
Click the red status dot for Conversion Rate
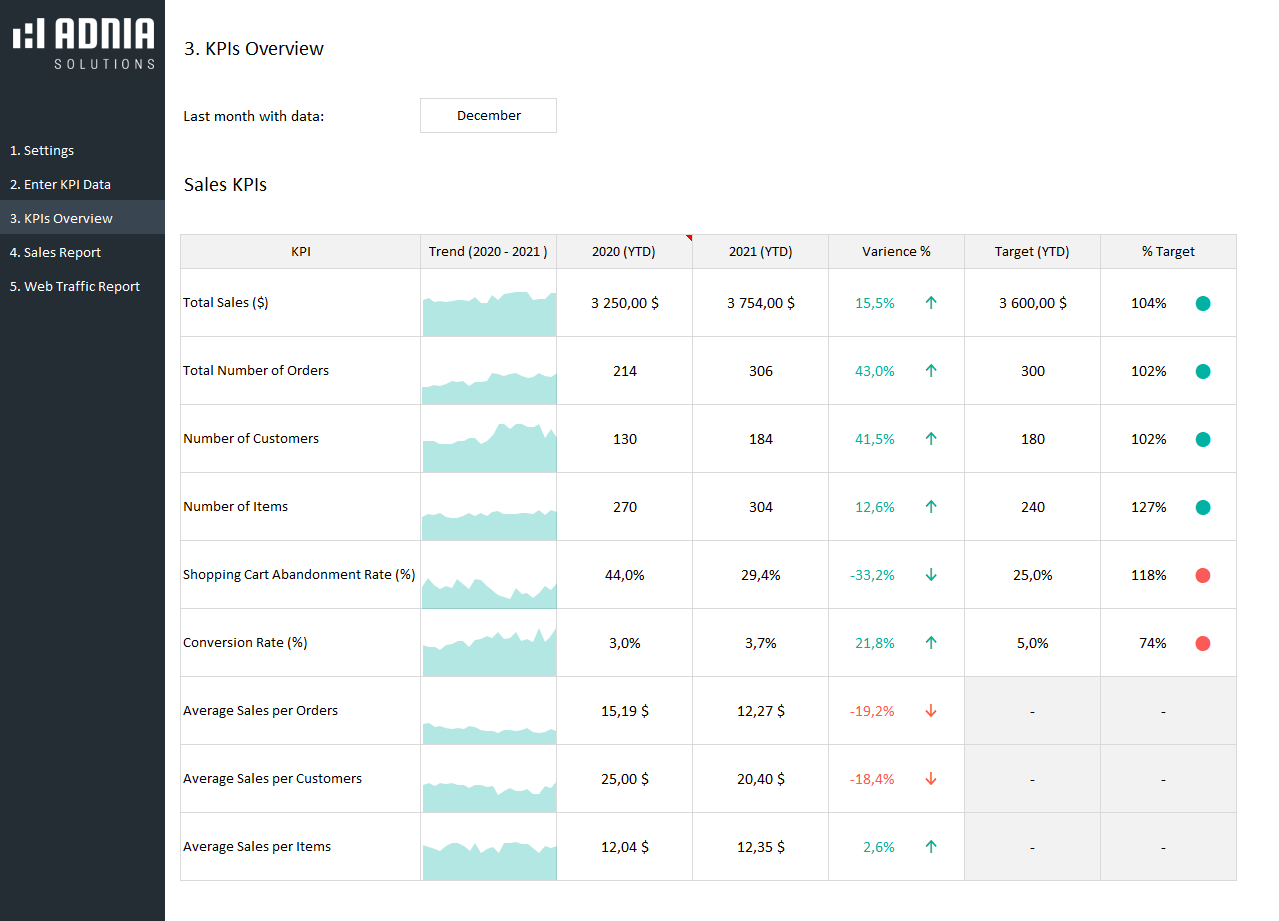point(1203,643)
